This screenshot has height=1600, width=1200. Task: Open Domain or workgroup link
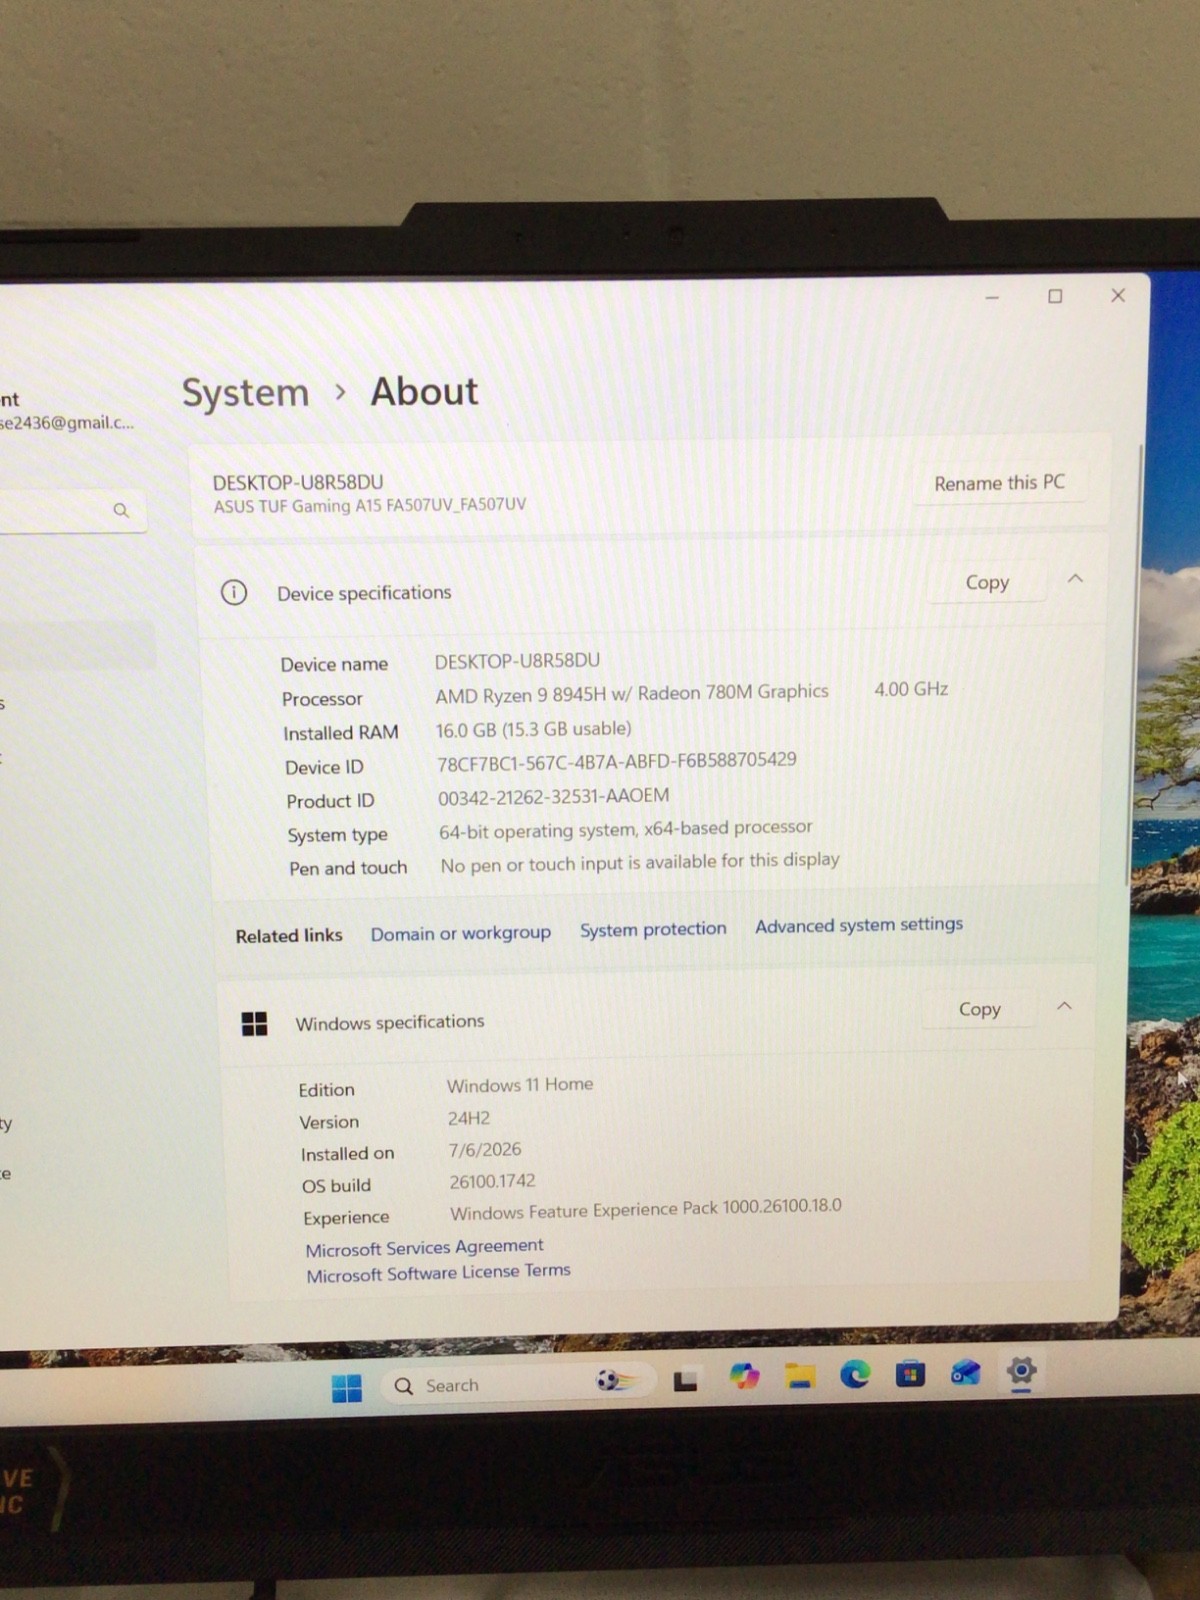coord(461,933)
